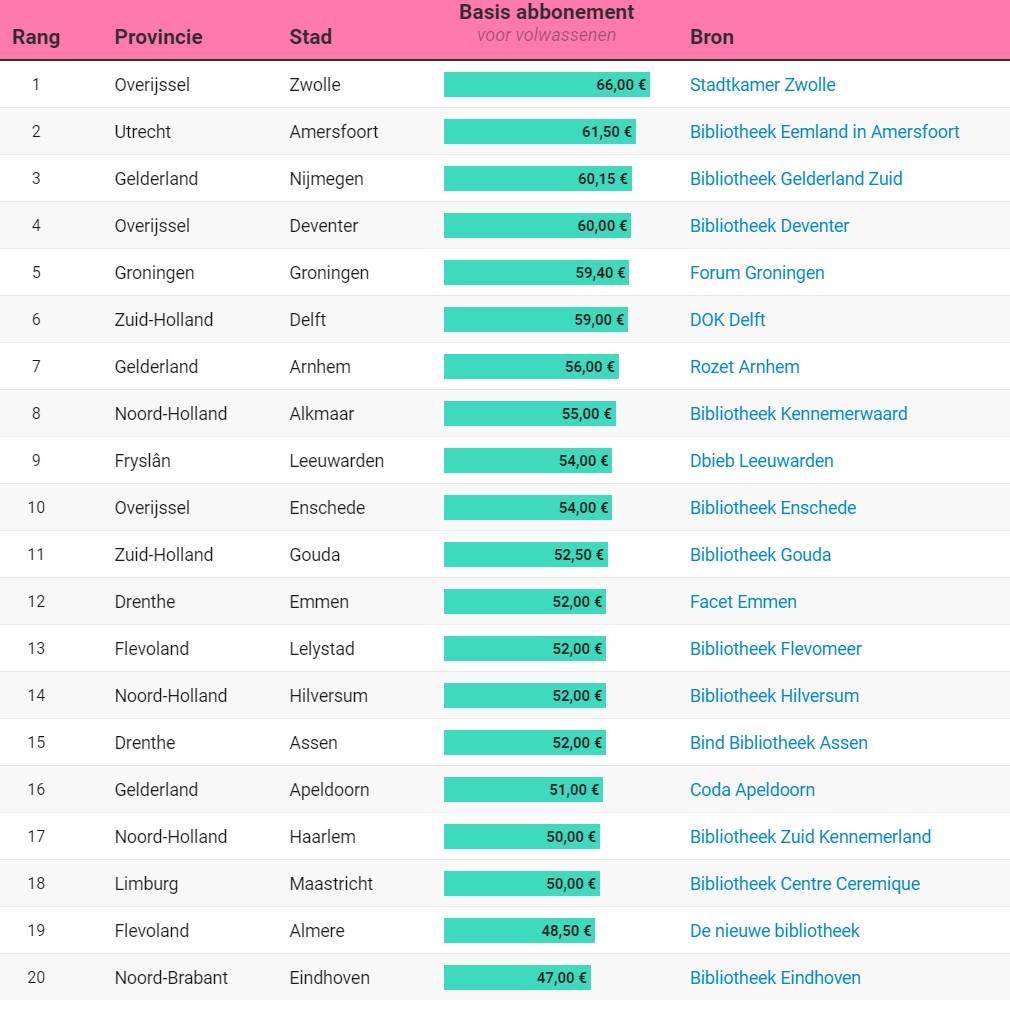Screen dimensions: 1010x1016
Task: Open the Rozet Arnhem link
Action: tap(744, 367)
